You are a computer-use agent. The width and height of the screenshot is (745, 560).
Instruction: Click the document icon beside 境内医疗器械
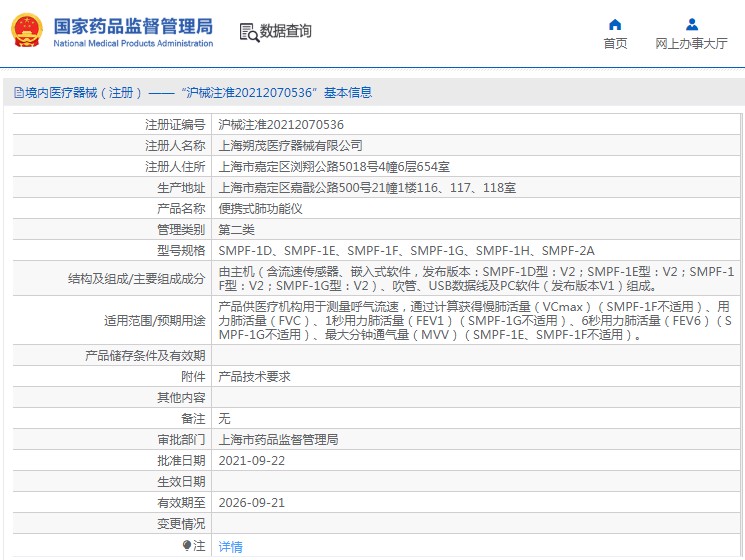(x=18, y=92)
